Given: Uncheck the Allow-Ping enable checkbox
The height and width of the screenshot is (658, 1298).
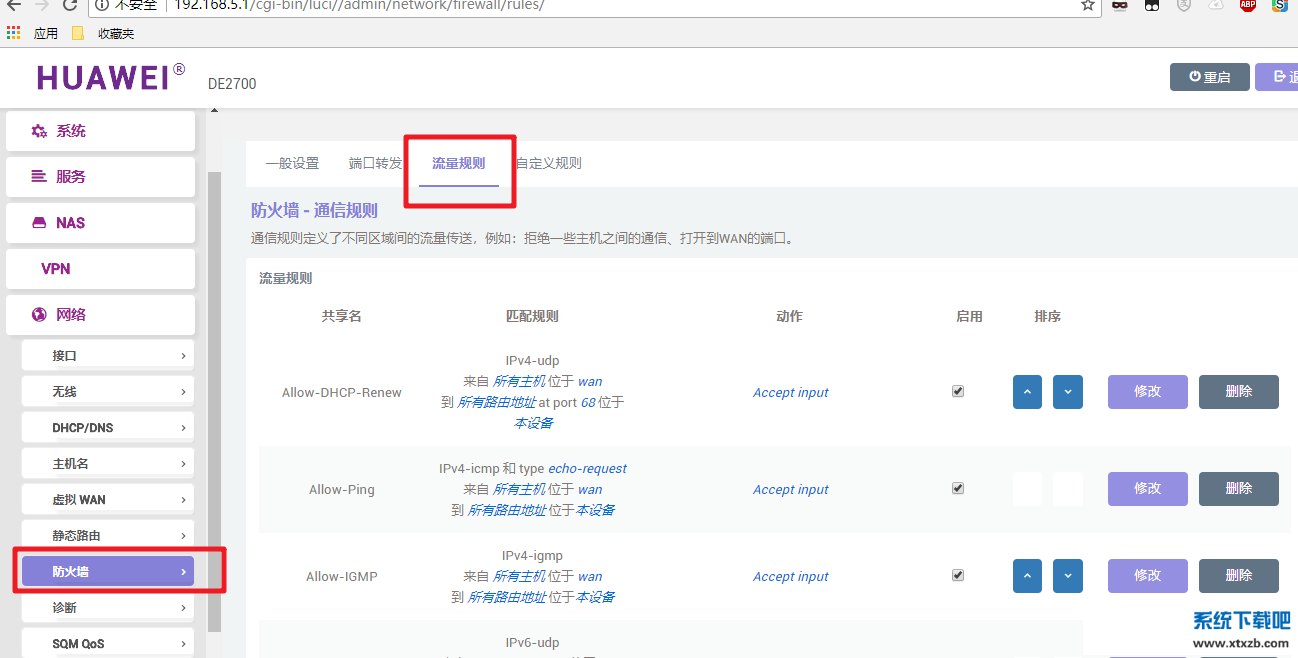Looking at the screenshot, I should [958, 488].
